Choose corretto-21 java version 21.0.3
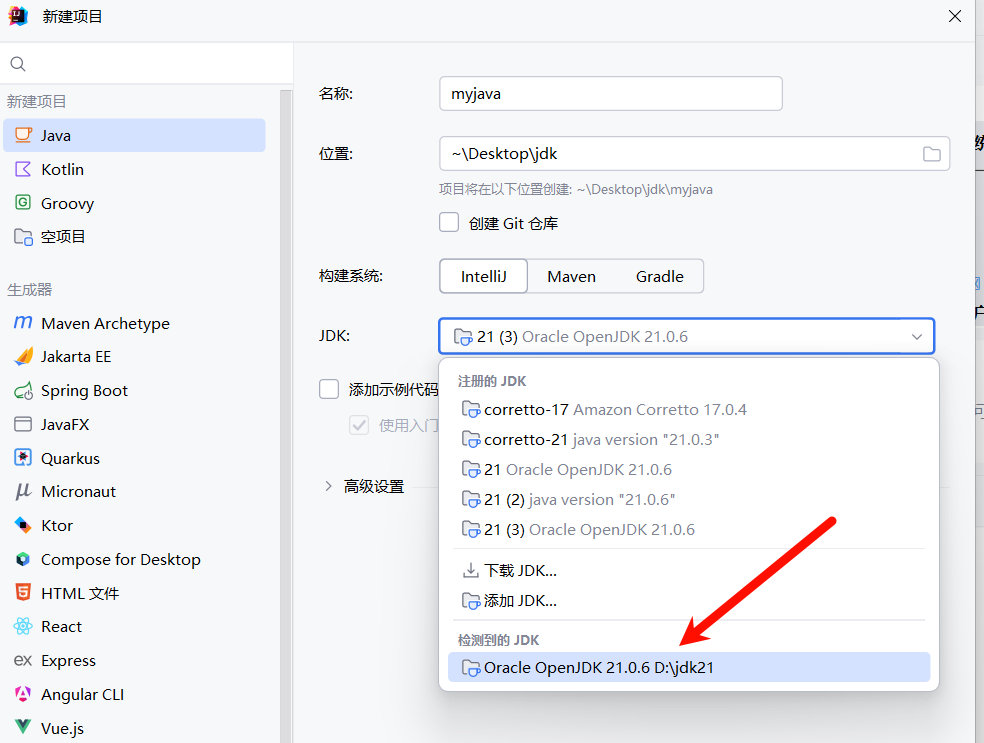This screenshot has width=984, height=743. click(x=689, y=440)
